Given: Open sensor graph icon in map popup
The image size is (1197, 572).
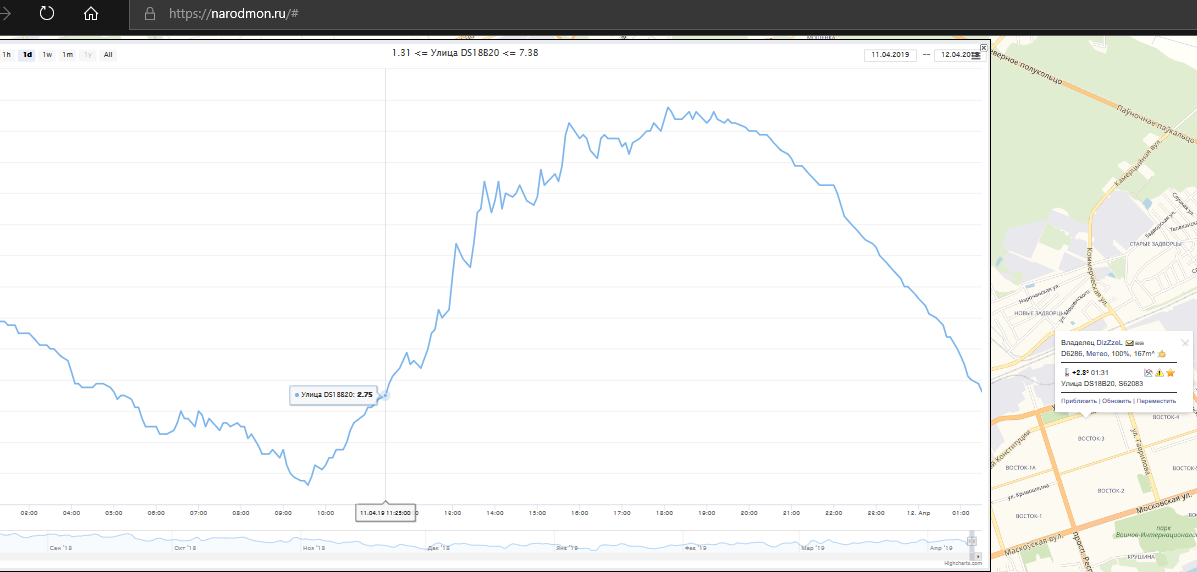Looking at the screenshot, I should (x=1148, y=373).
